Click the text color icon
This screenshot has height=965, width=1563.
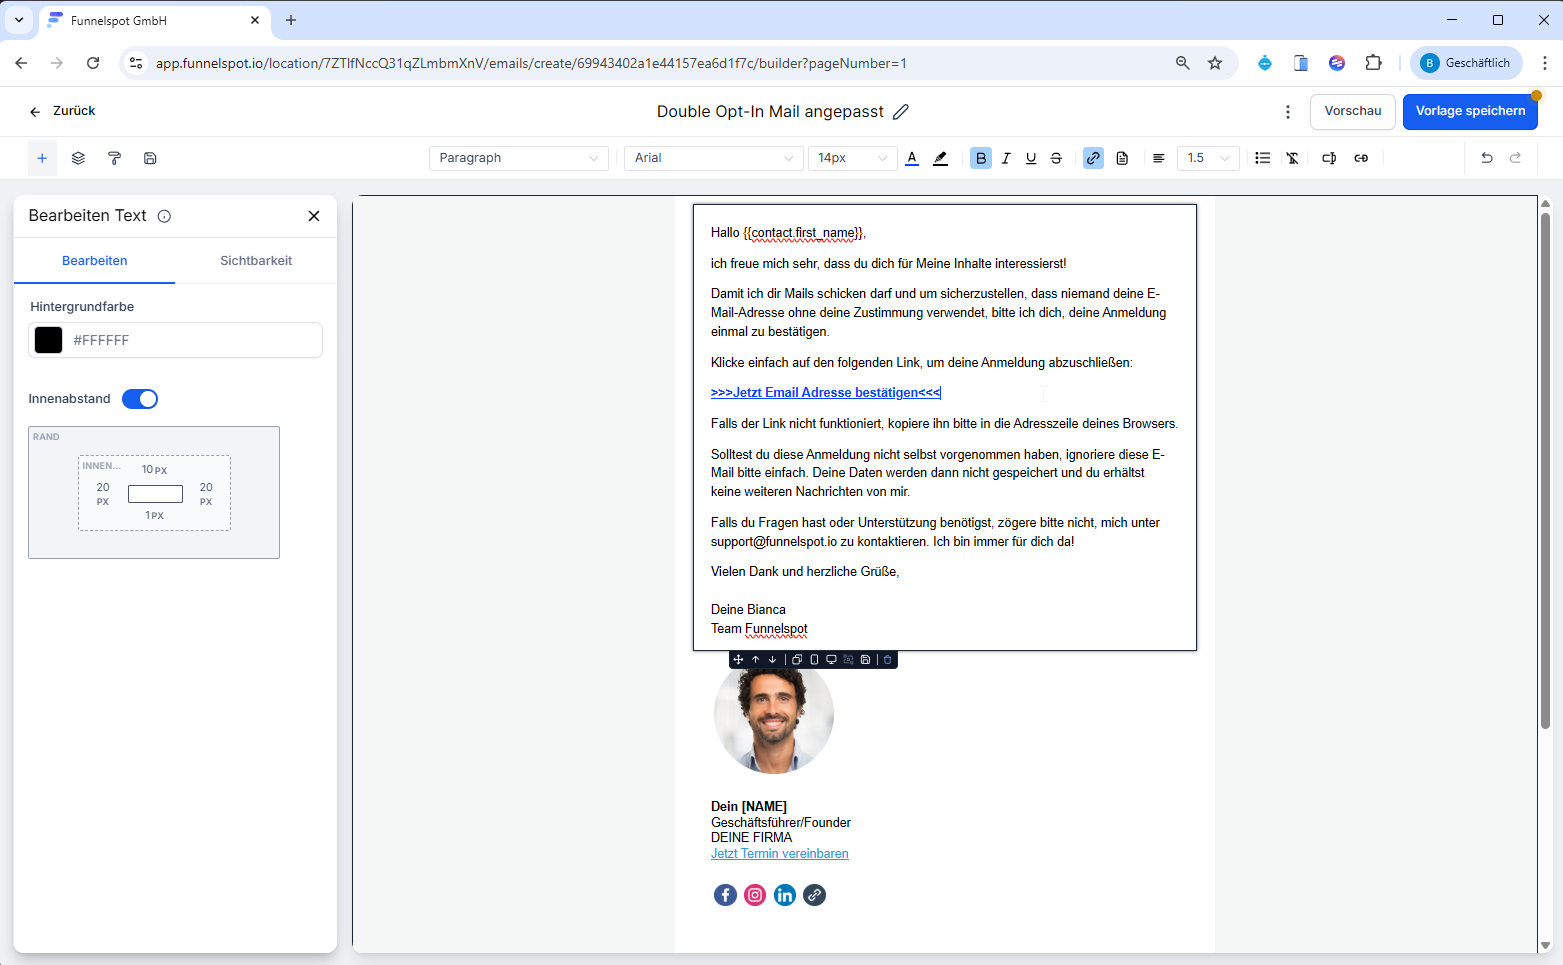coord(912,158)
